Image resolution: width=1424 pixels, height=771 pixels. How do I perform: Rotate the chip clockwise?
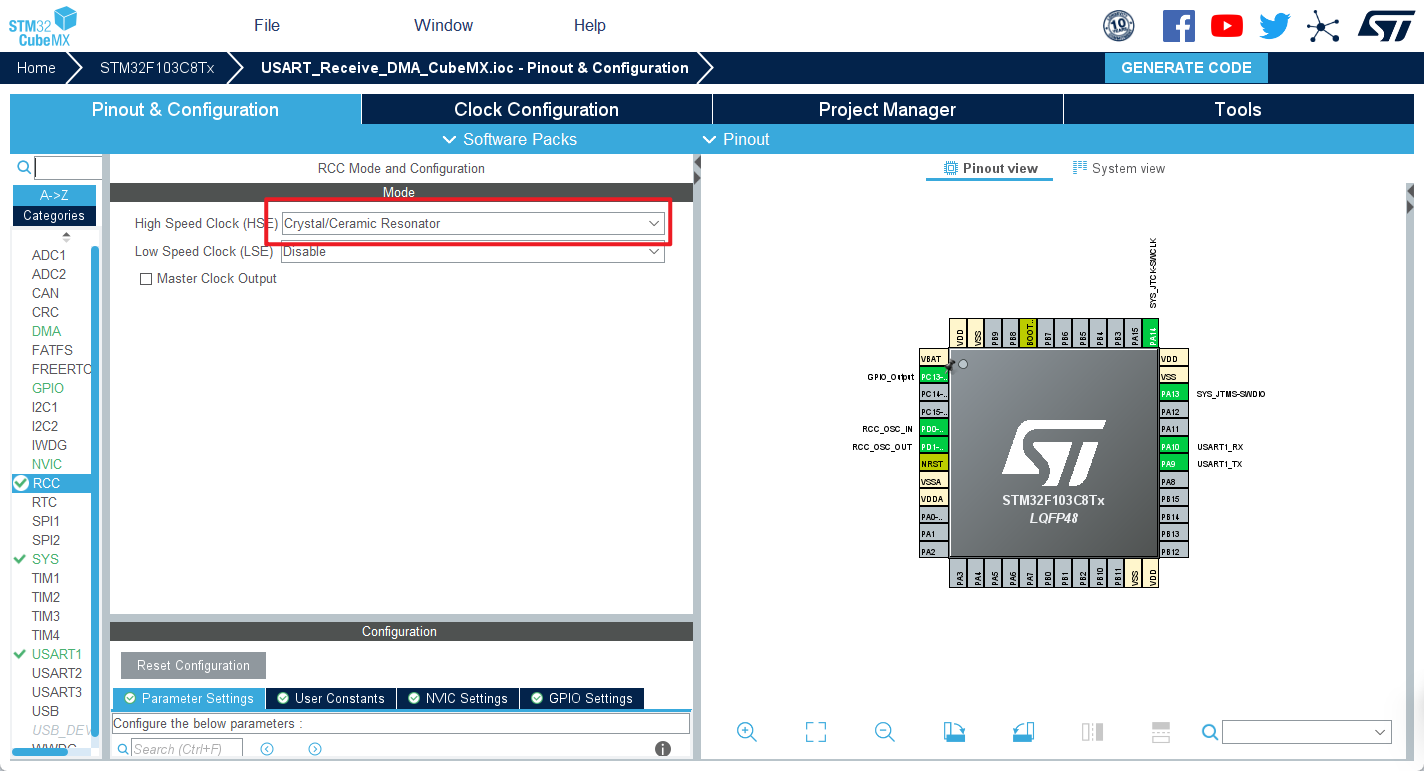[x=954, y=732]
